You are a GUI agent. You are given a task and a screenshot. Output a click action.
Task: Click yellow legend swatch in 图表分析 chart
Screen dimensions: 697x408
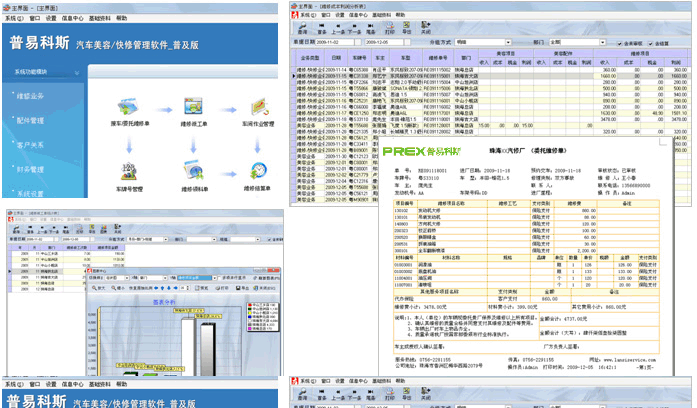point(250,313)
